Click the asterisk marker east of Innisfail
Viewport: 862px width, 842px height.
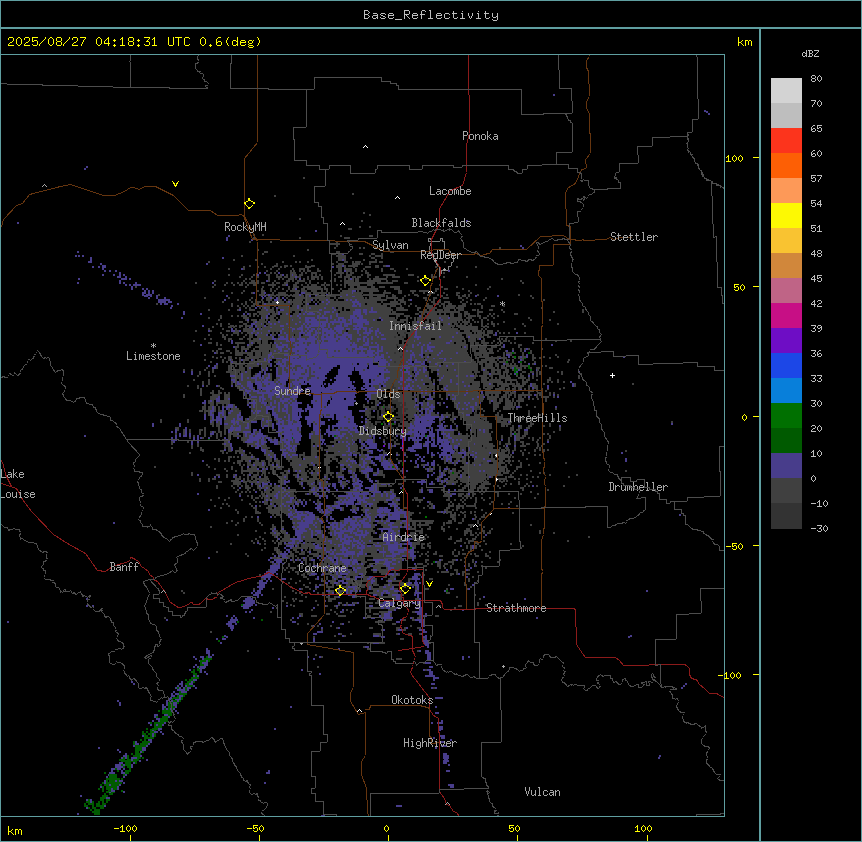[502, 304]
